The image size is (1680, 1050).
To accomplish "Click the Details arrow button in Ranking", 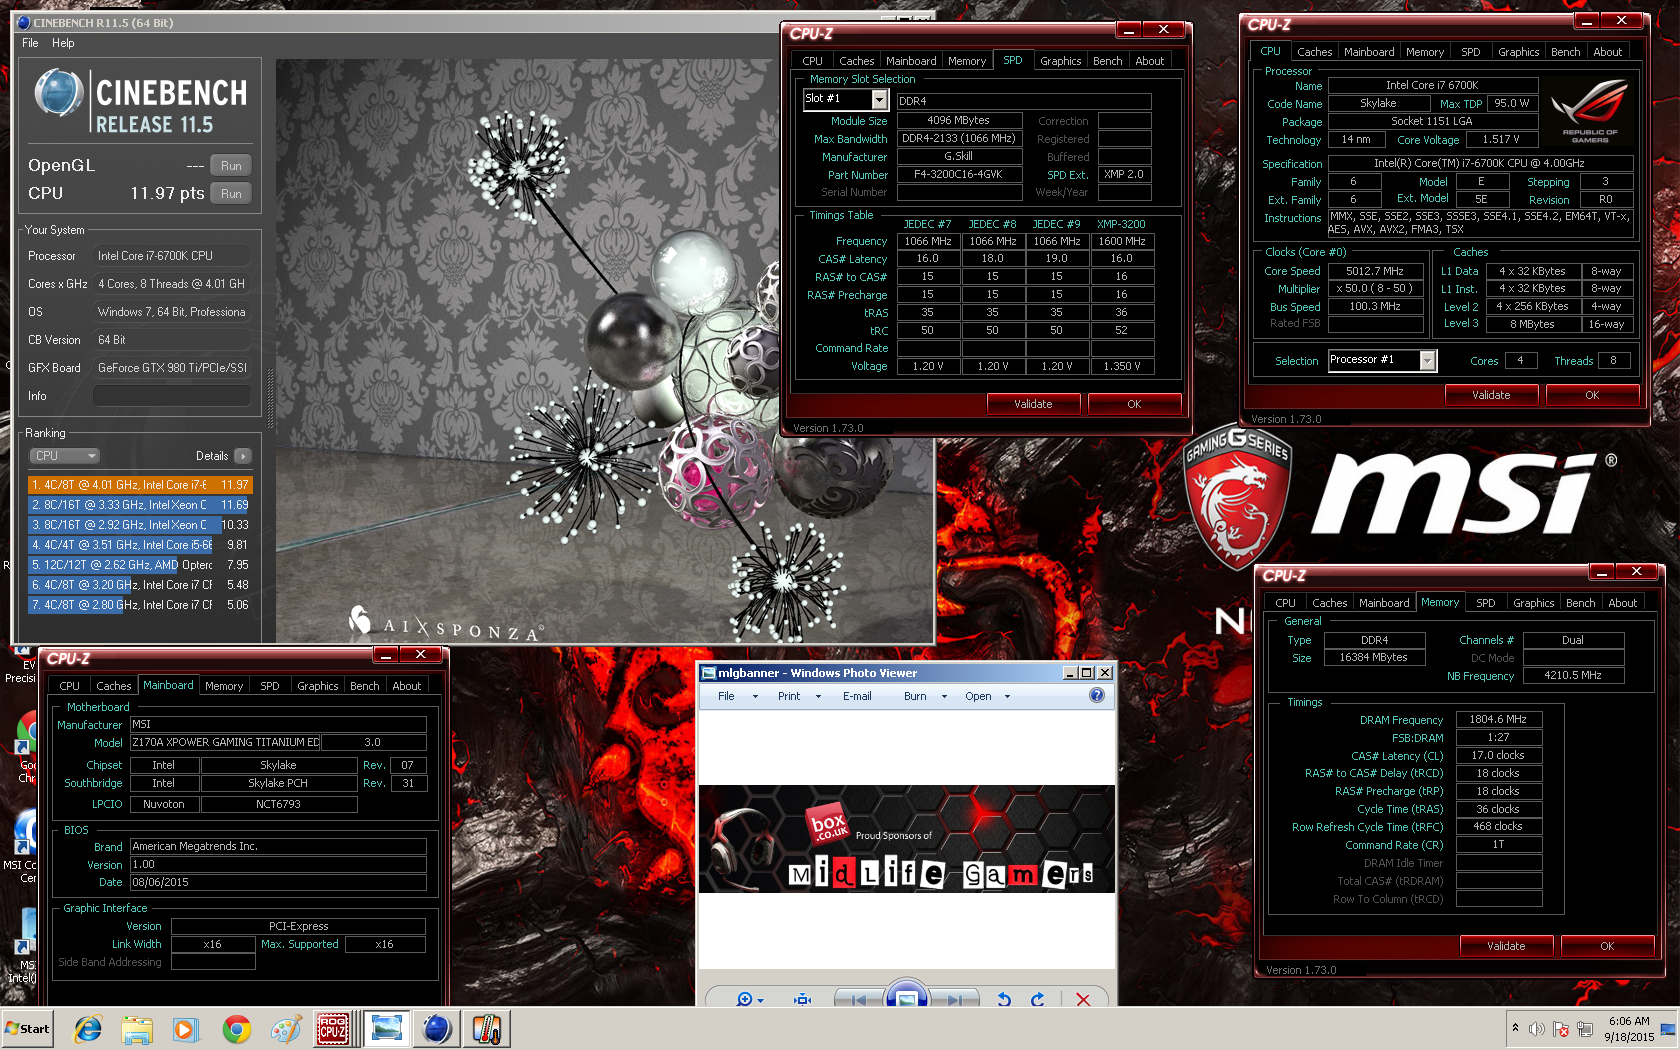I will coord(243,456).
